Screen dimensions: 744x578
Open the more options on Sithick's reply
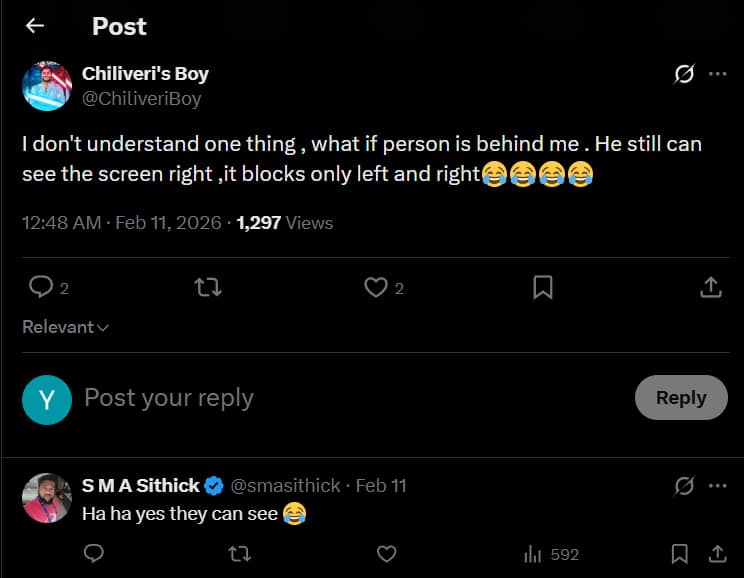pyautogui.click(x=717, y=486)
